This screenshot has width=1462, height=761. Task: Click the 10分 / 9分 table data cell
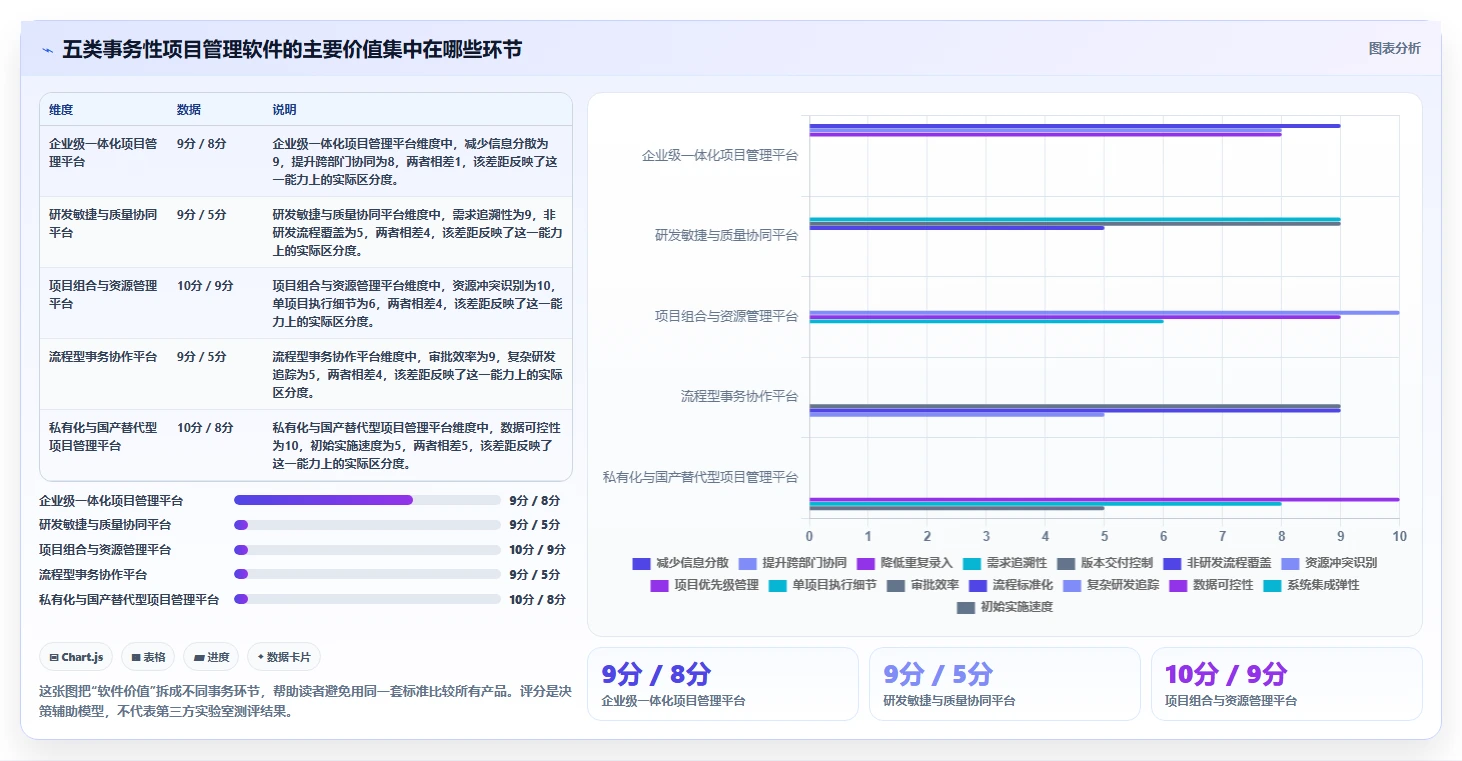[x=205, y=286]
